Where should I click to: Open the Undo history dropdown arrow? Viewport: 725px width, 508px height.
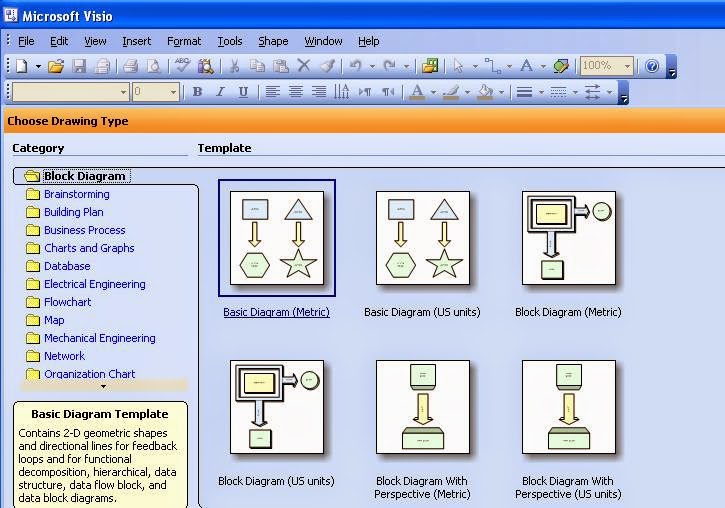coord(372,67)
